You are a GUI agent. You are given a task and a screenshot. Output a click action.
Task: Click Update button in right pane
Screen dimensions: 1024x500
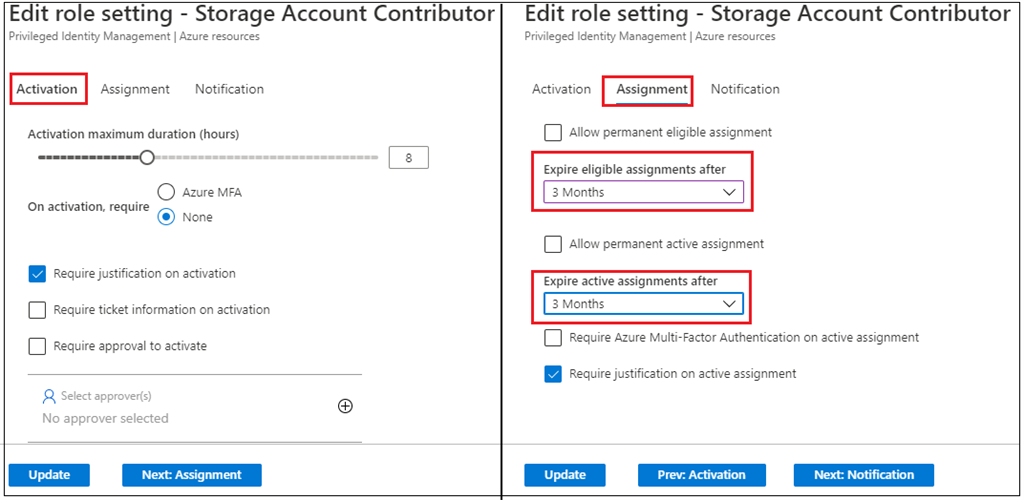pos(565,475)
